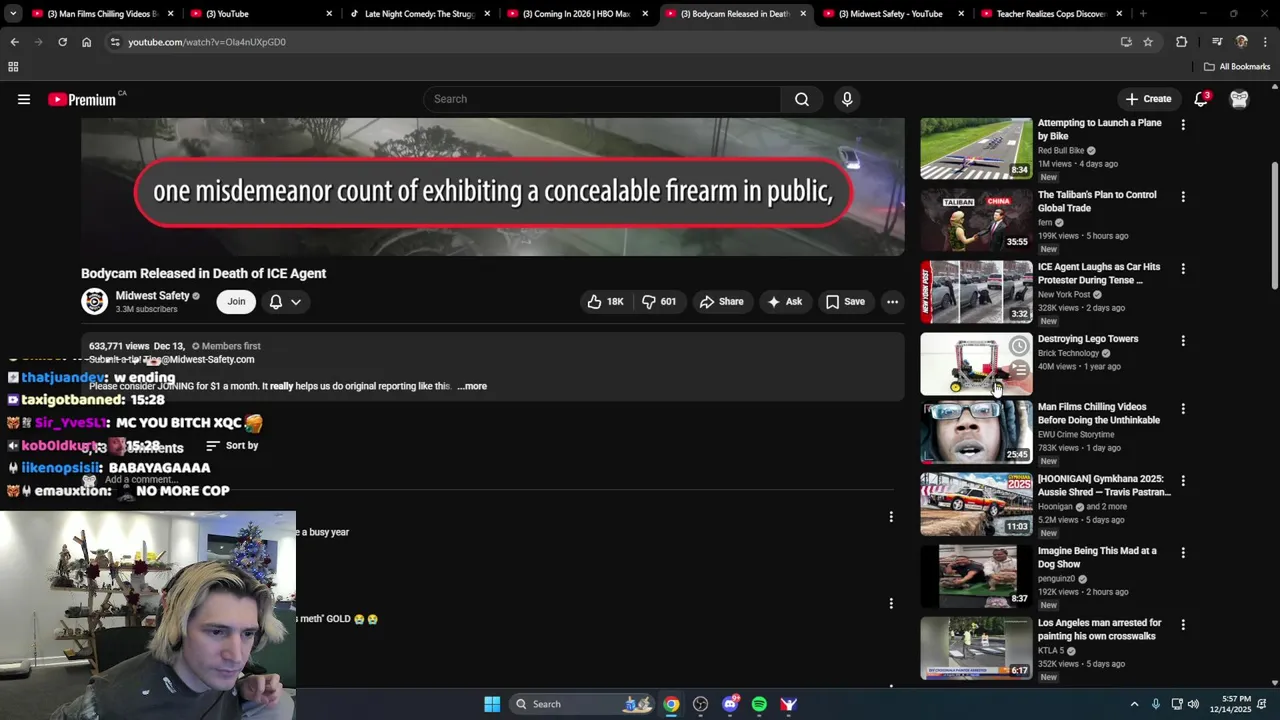This screenshot has height=720, width=1280.
Task: Close the Bodycam Released in Death tab
Action: [803, 14]
